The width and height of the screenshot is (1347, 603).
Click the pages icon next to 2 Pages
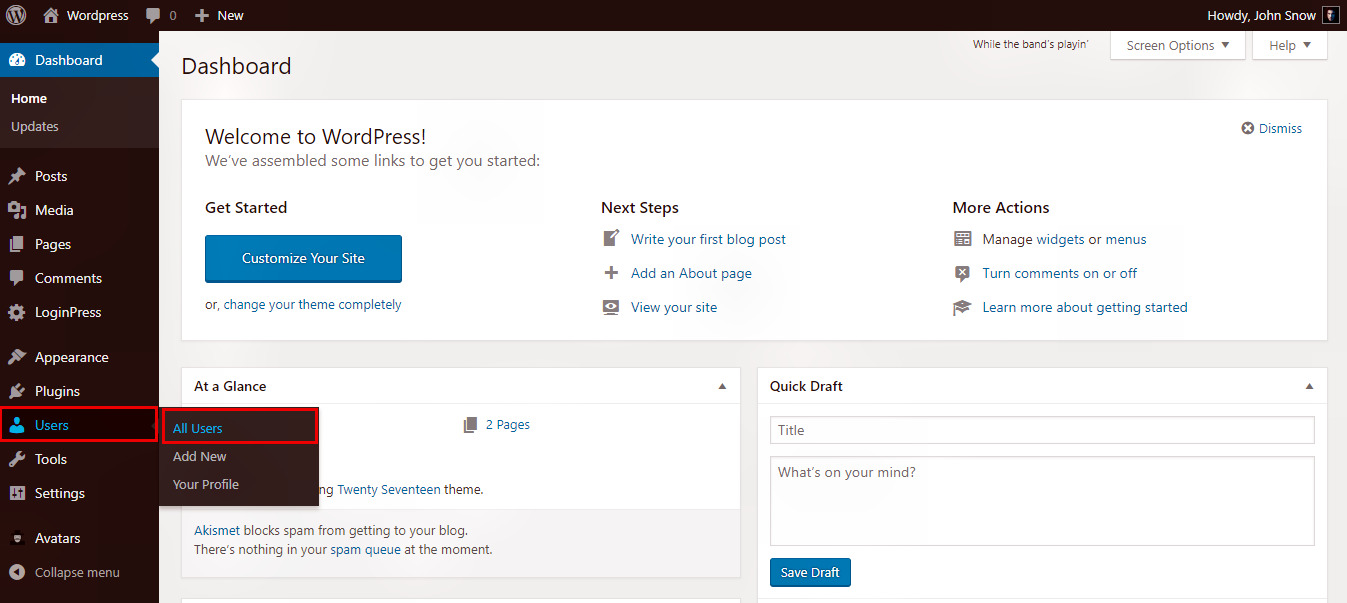[x=471, y=425]
